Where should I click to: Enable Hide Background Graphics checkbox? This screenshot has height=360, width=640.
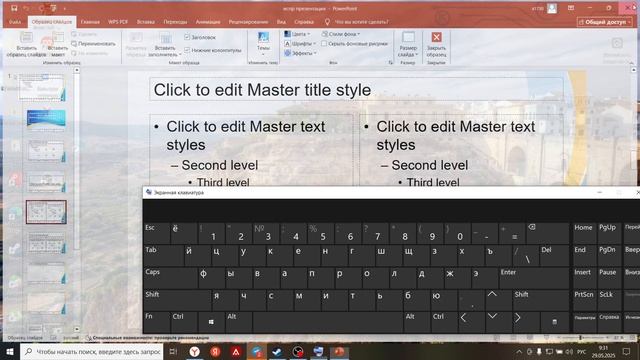coord(324,43)
